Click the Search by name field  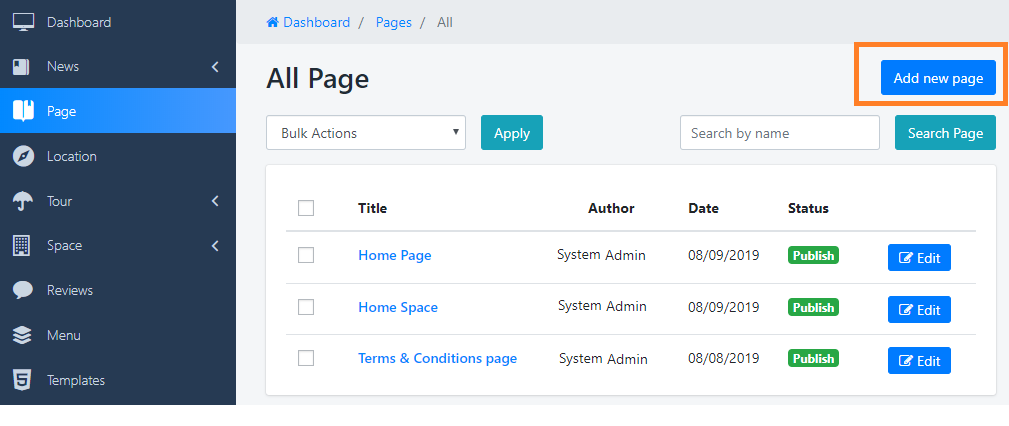pos(779,133)
